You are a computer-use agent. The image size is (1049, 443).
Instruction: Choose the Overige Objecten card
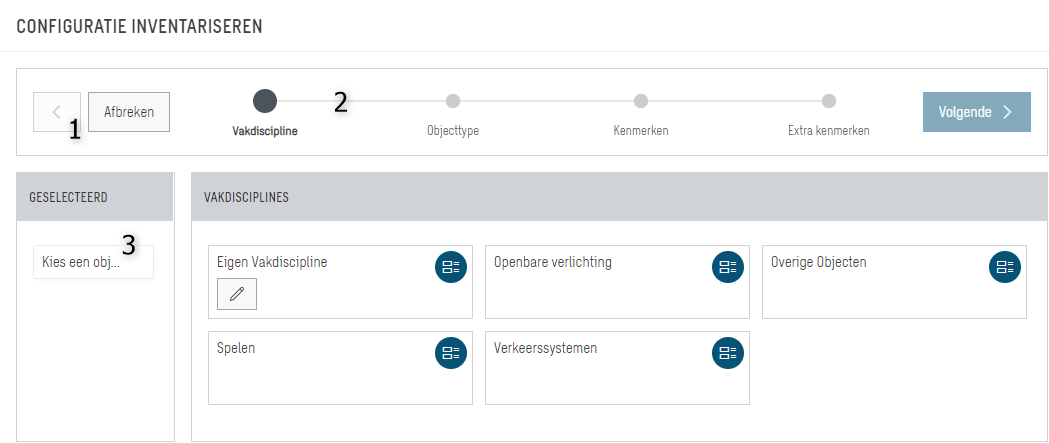[x=894, y=282]
